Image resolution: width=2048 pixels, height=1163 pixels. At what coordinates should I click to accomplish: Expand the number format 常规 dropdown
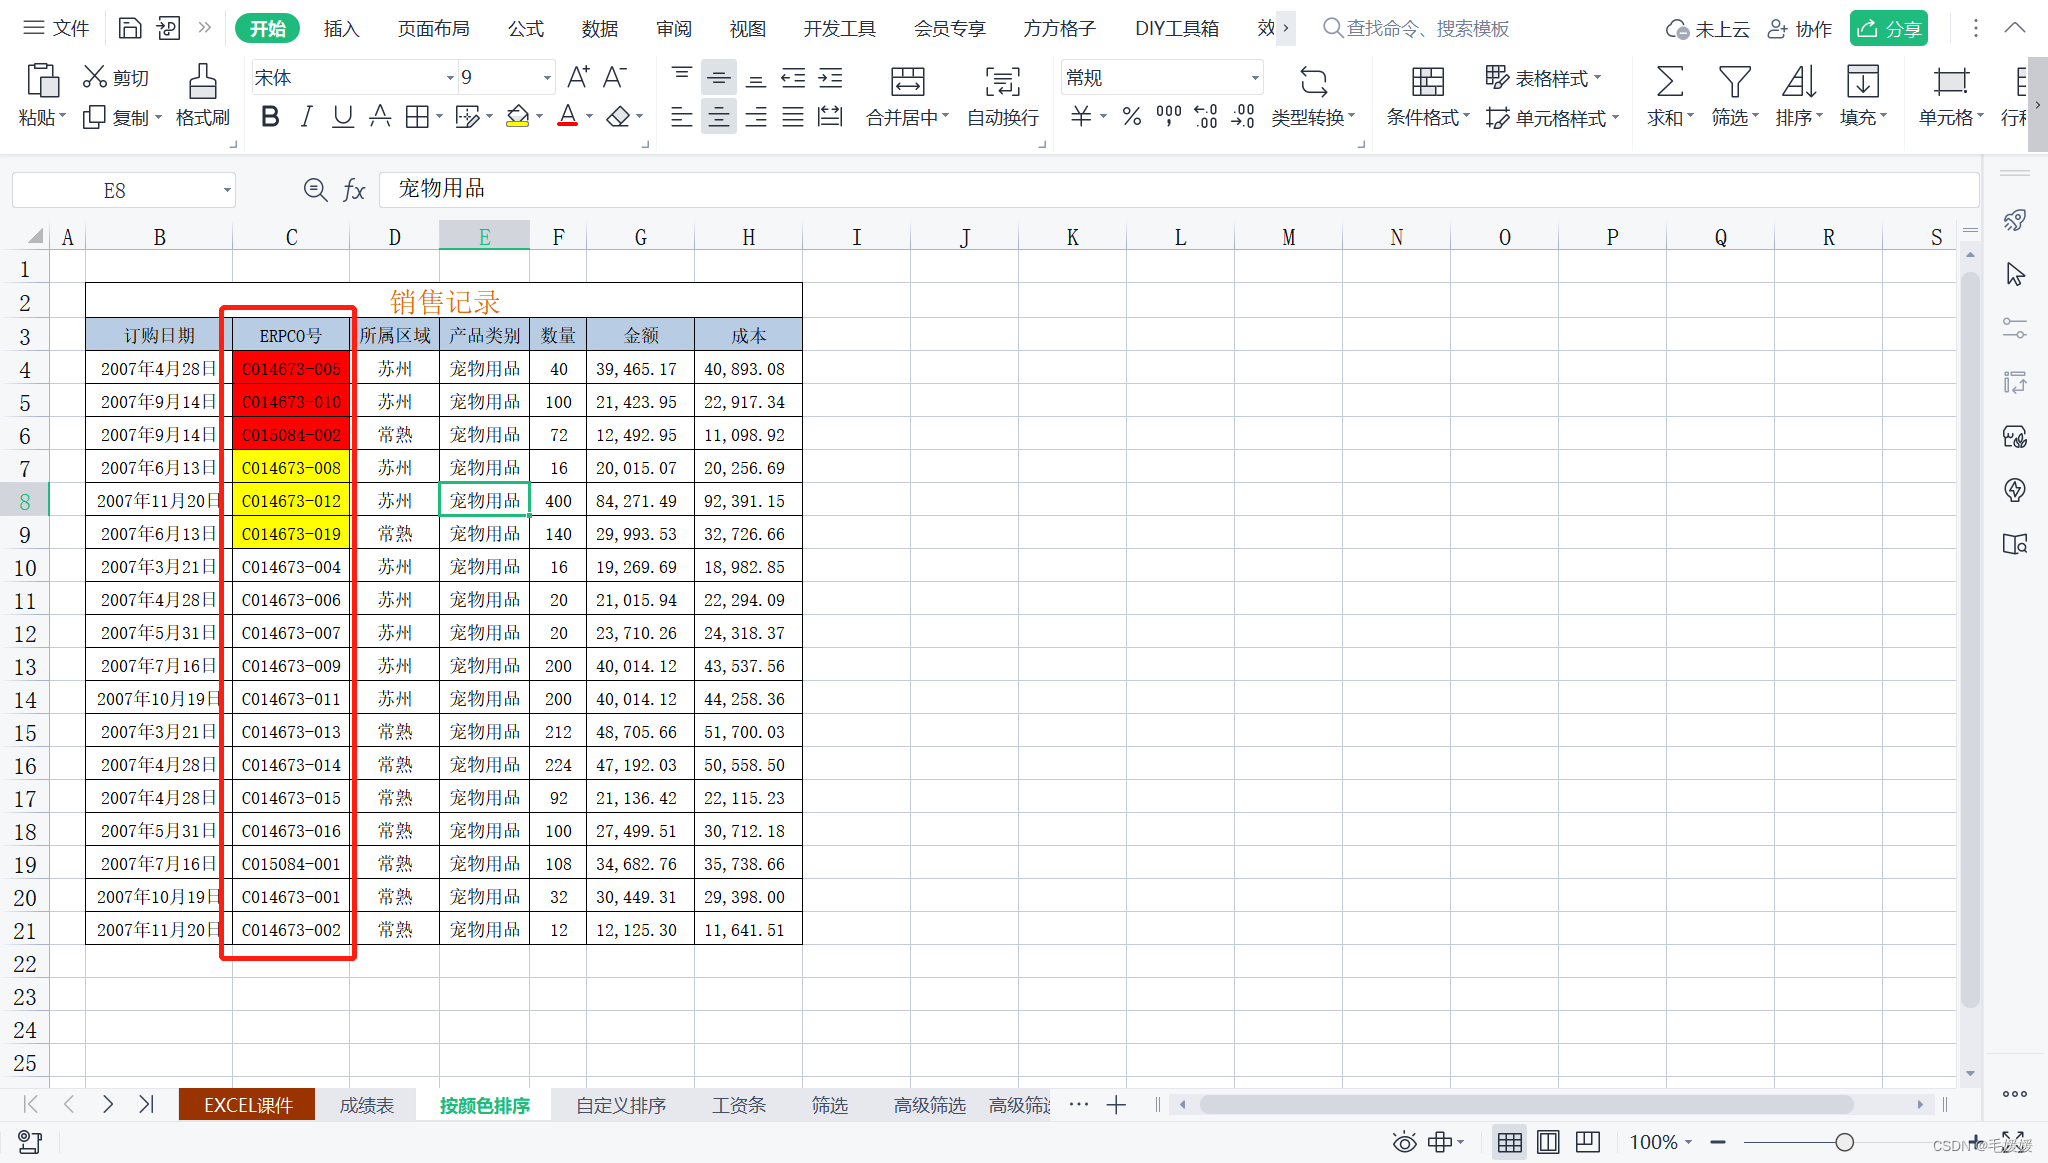tap(1254, 78)
